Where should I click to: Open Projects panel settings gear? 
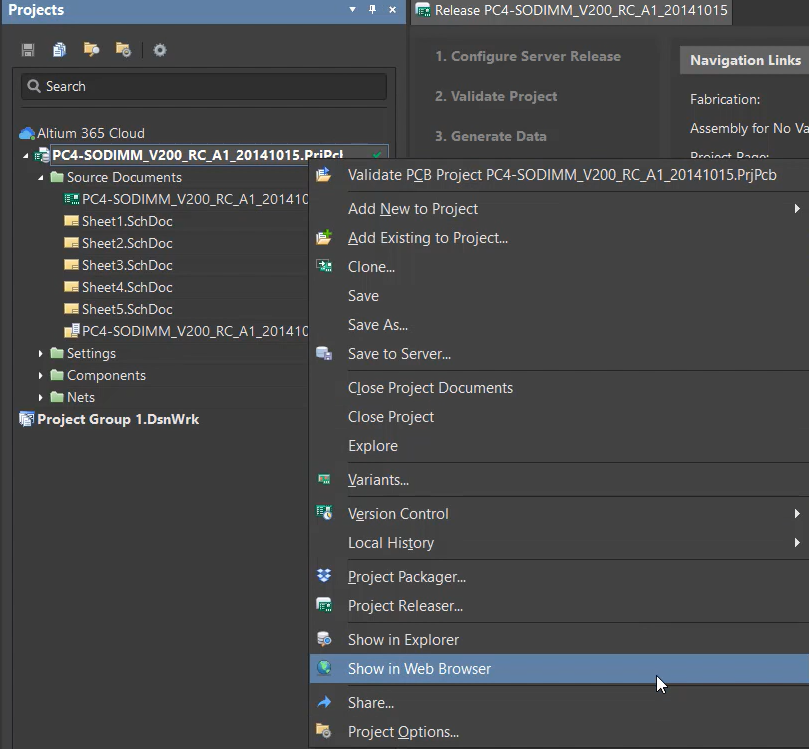[x=159, y=50]
